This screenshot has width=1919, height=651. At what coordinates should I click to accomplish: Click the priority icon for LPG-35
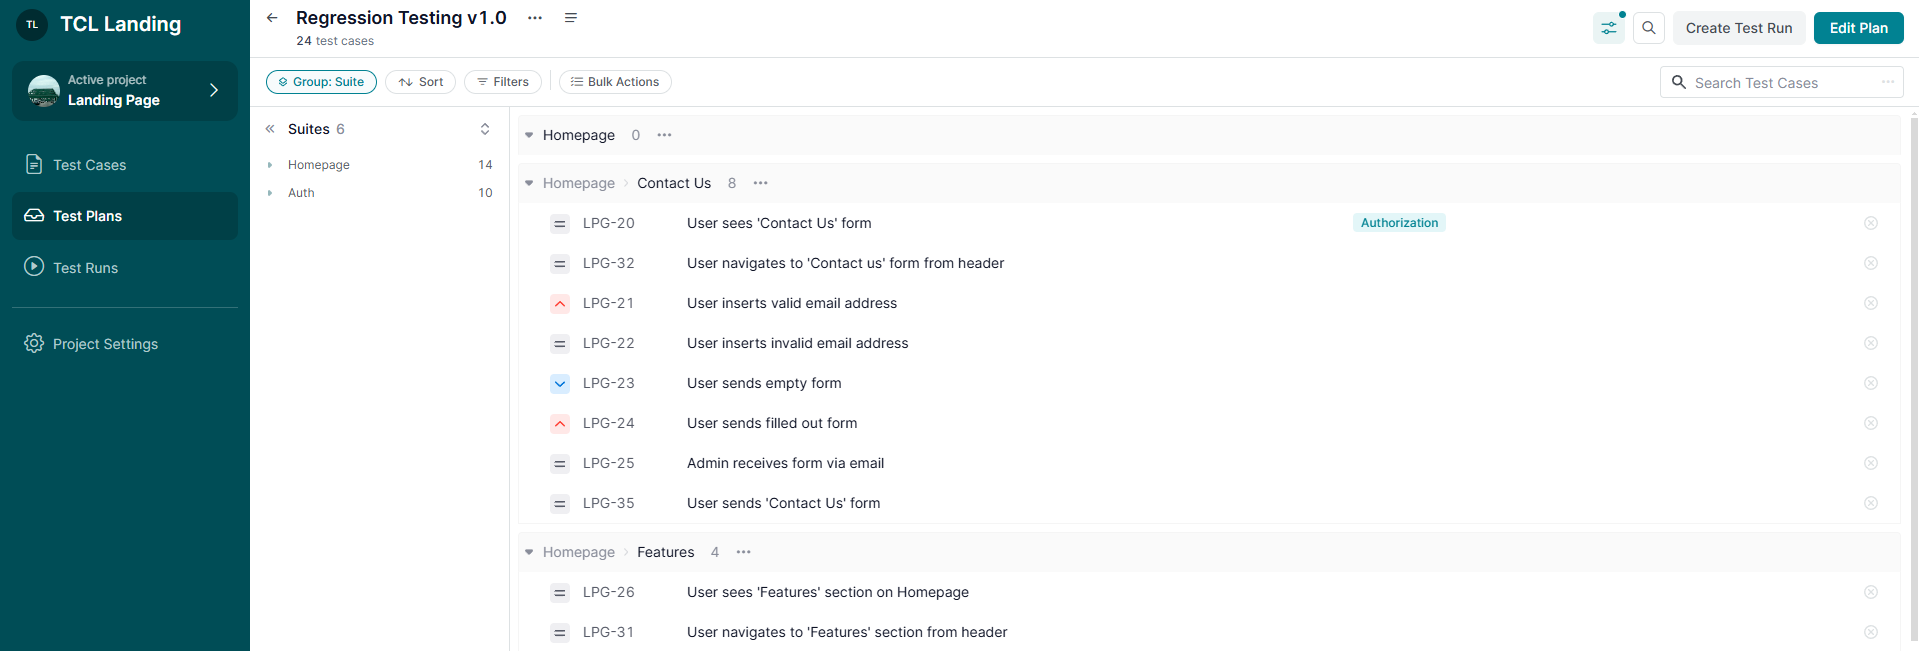(x=560, y=503)
